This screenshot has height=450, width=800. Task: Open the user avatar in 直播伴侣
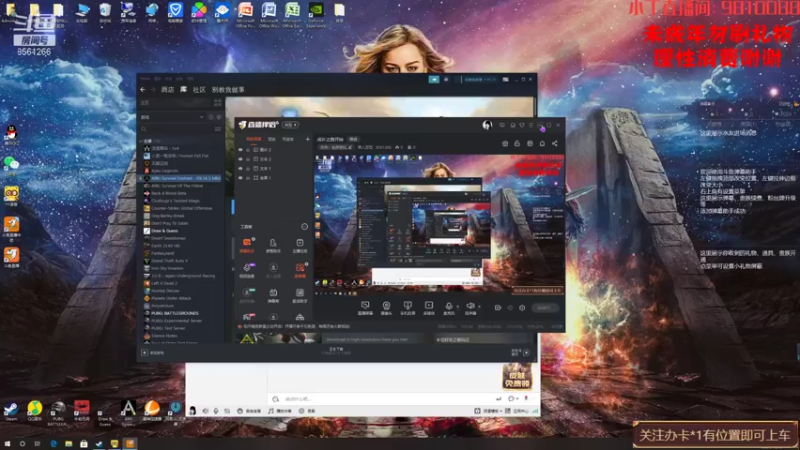pos(487,125)
